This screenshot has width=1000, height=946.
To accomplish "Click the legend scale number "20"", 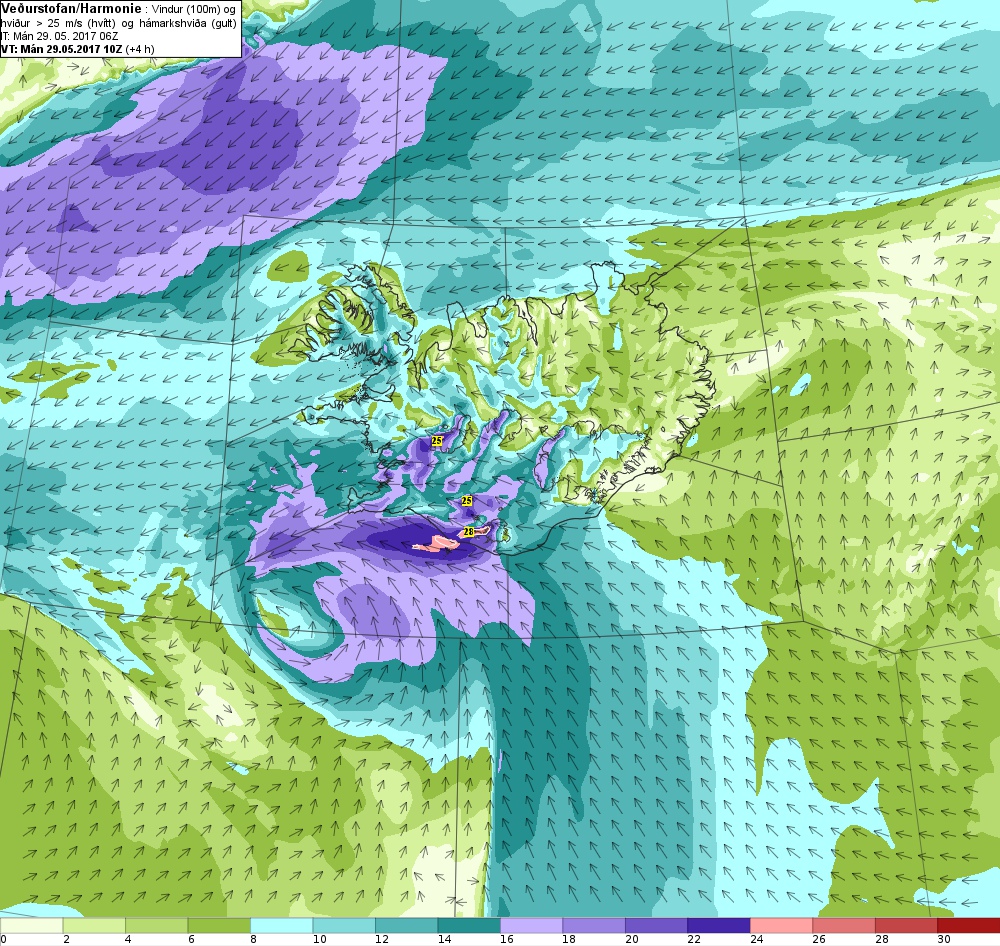I will tap(632, 939).
